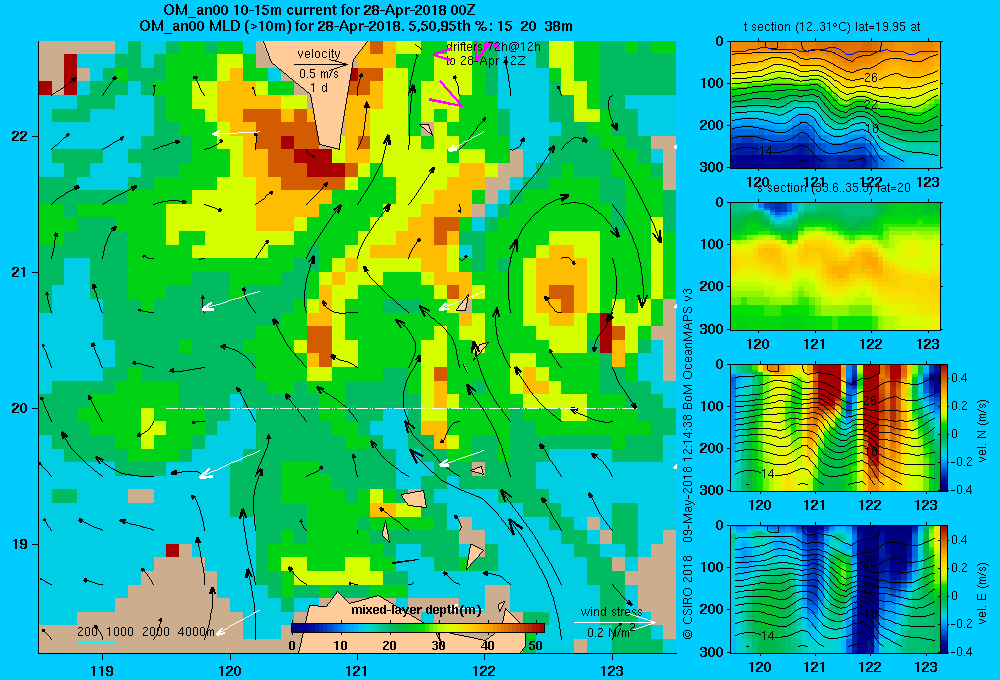Click the '10' tick on mixed-layer depth colorbar
The image size is (1000, 680).
tap(340, 646)
